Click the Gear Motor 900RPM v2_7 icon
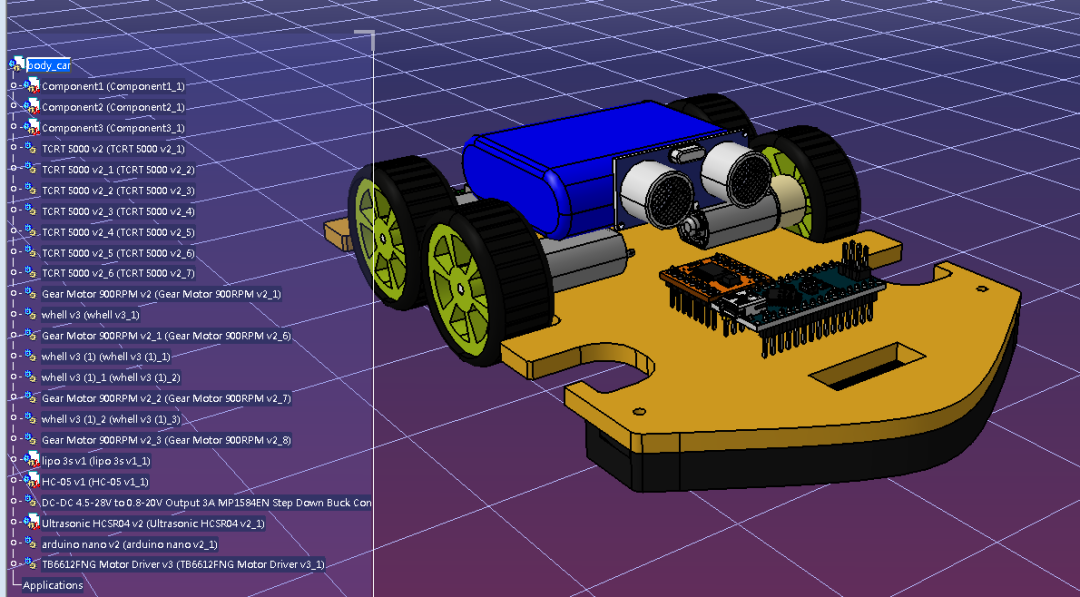 [31, 398]
